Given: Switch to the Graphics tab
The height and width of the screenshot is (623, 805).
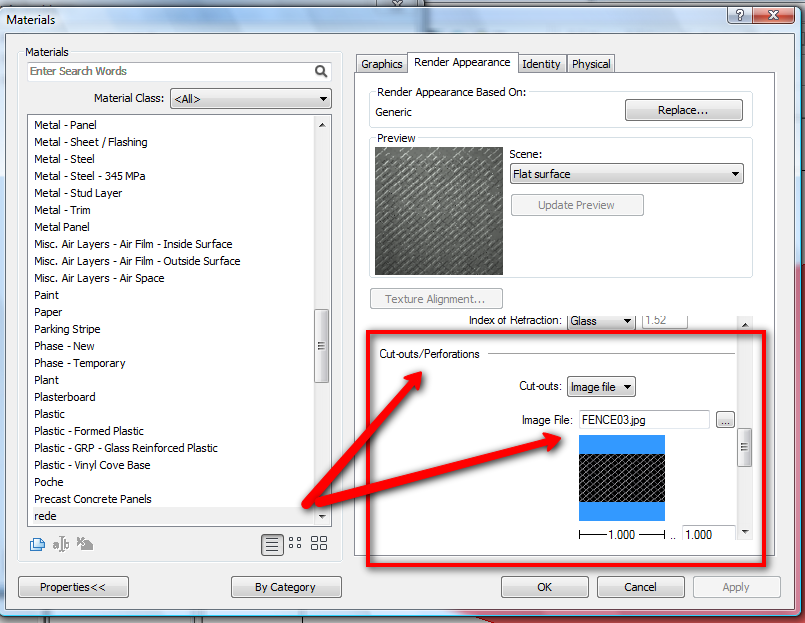Looking at the screenshot, I should (x=381, y=64).
